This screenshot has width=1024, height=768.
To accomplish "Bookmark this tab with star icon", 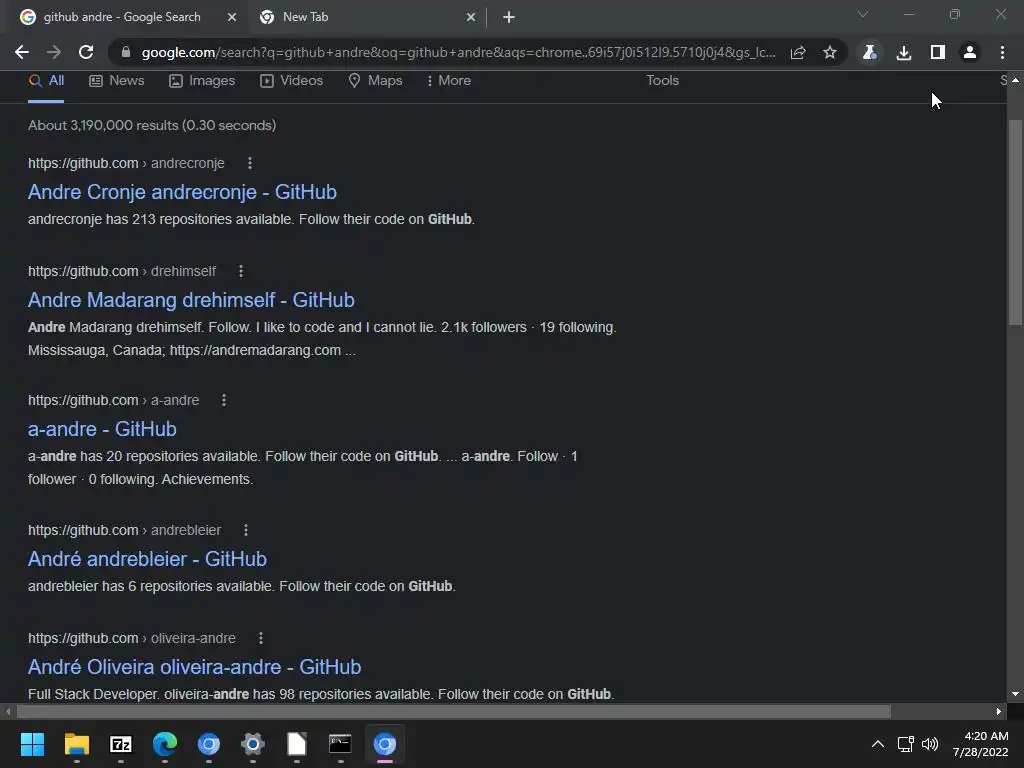I will tap(829, 52).
